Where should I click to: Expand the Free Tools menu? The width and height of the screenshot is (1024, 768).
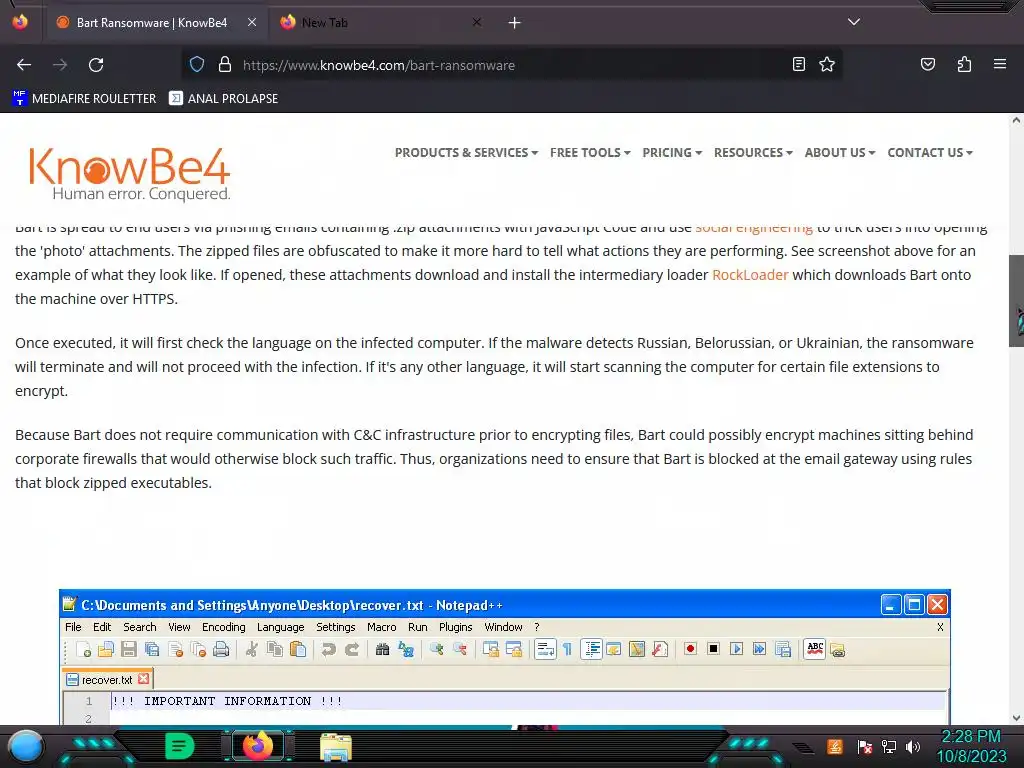590,152
